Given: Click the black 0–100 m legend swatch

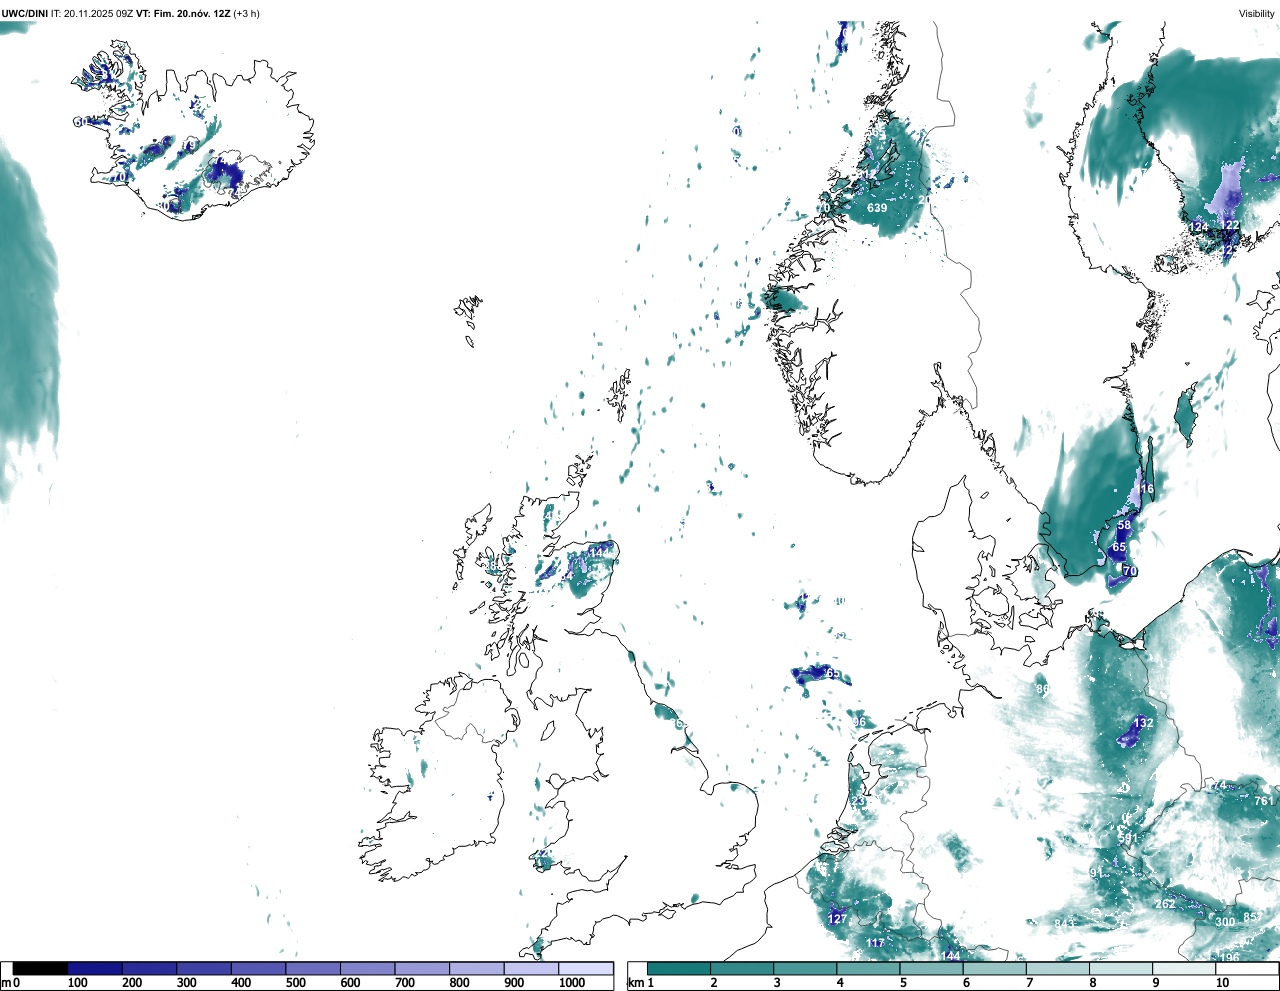Looking at the screenshot, I should point(41,968).
